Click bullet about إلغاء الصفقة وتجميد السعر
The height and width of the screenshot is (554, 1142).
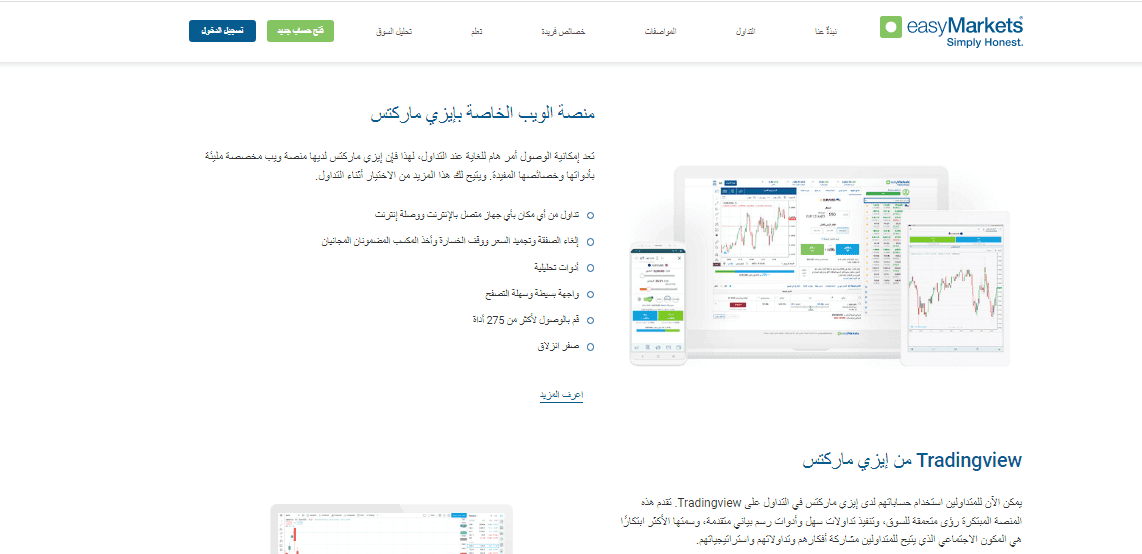pos(449,241)
